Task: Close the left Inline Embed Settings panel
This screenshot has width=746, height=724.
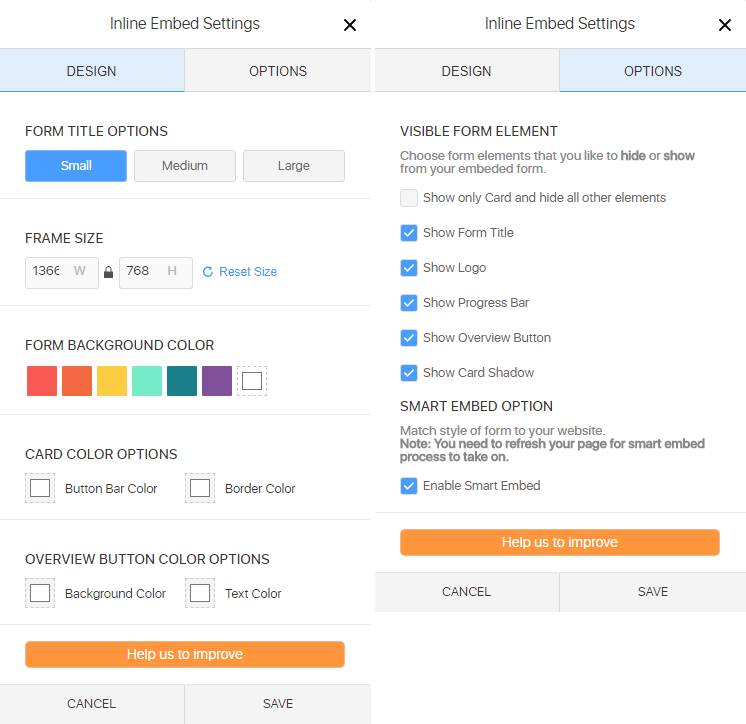Action: click(x=350, y=25)
